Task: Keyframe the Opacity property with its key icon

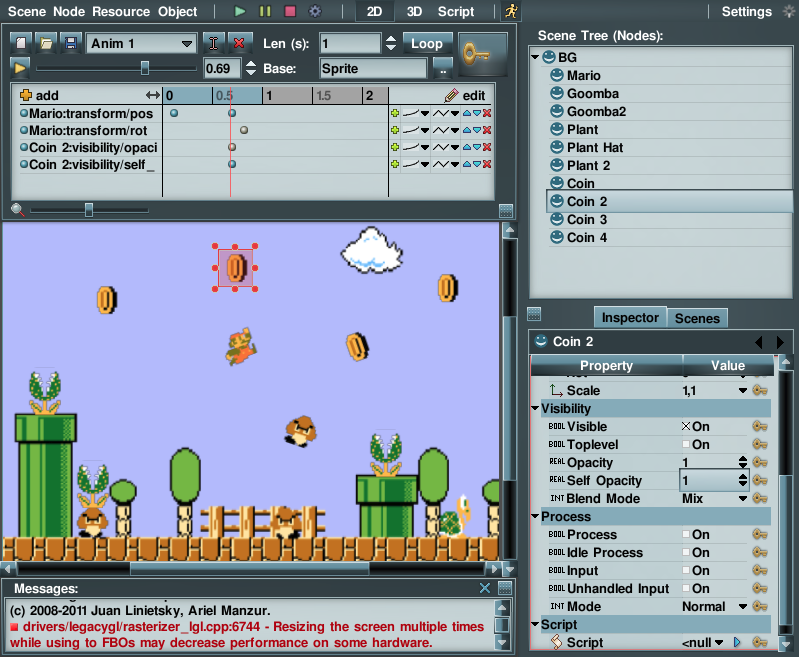Action: [760, 462]
